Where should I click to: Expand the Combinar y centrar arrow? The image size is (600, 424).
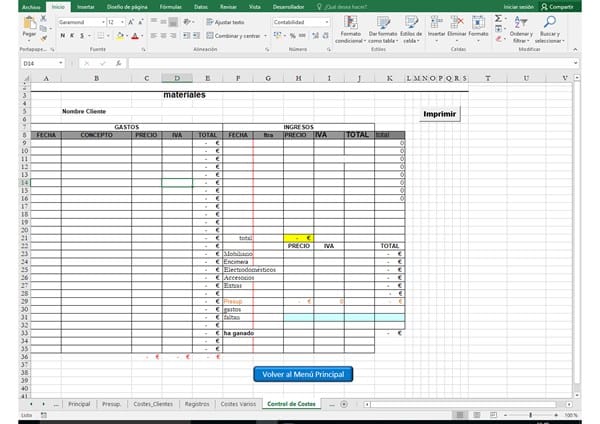pyautogui.click(x=265, y=36)
